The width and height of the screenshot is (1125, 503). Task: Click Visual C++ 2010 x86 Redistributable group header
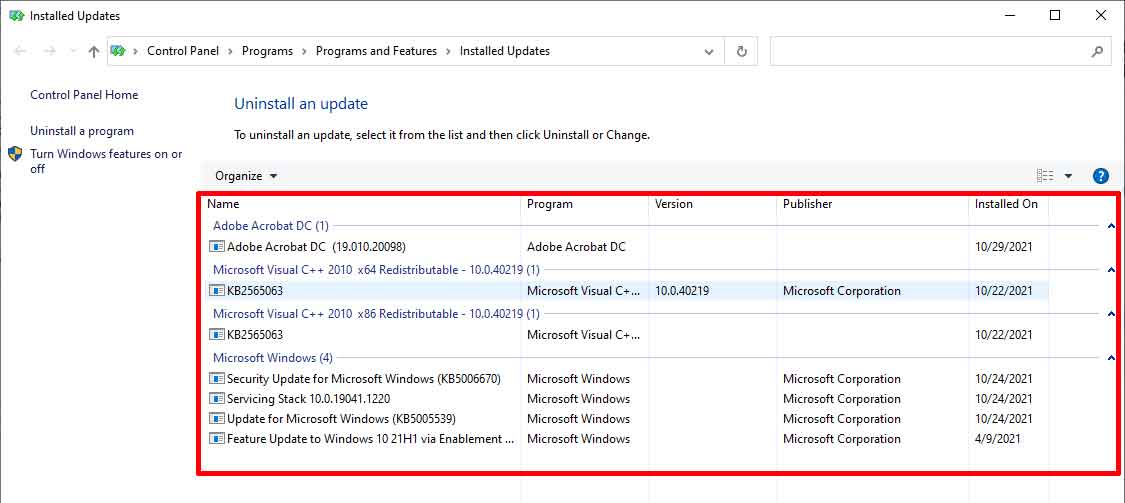point(376,314)
